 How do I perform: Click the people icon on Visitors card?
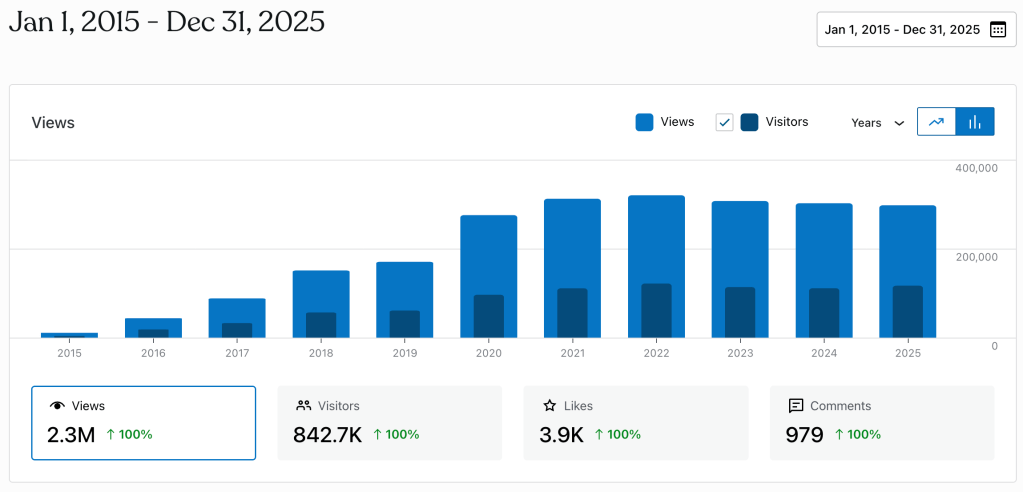[x=303, y=406]
